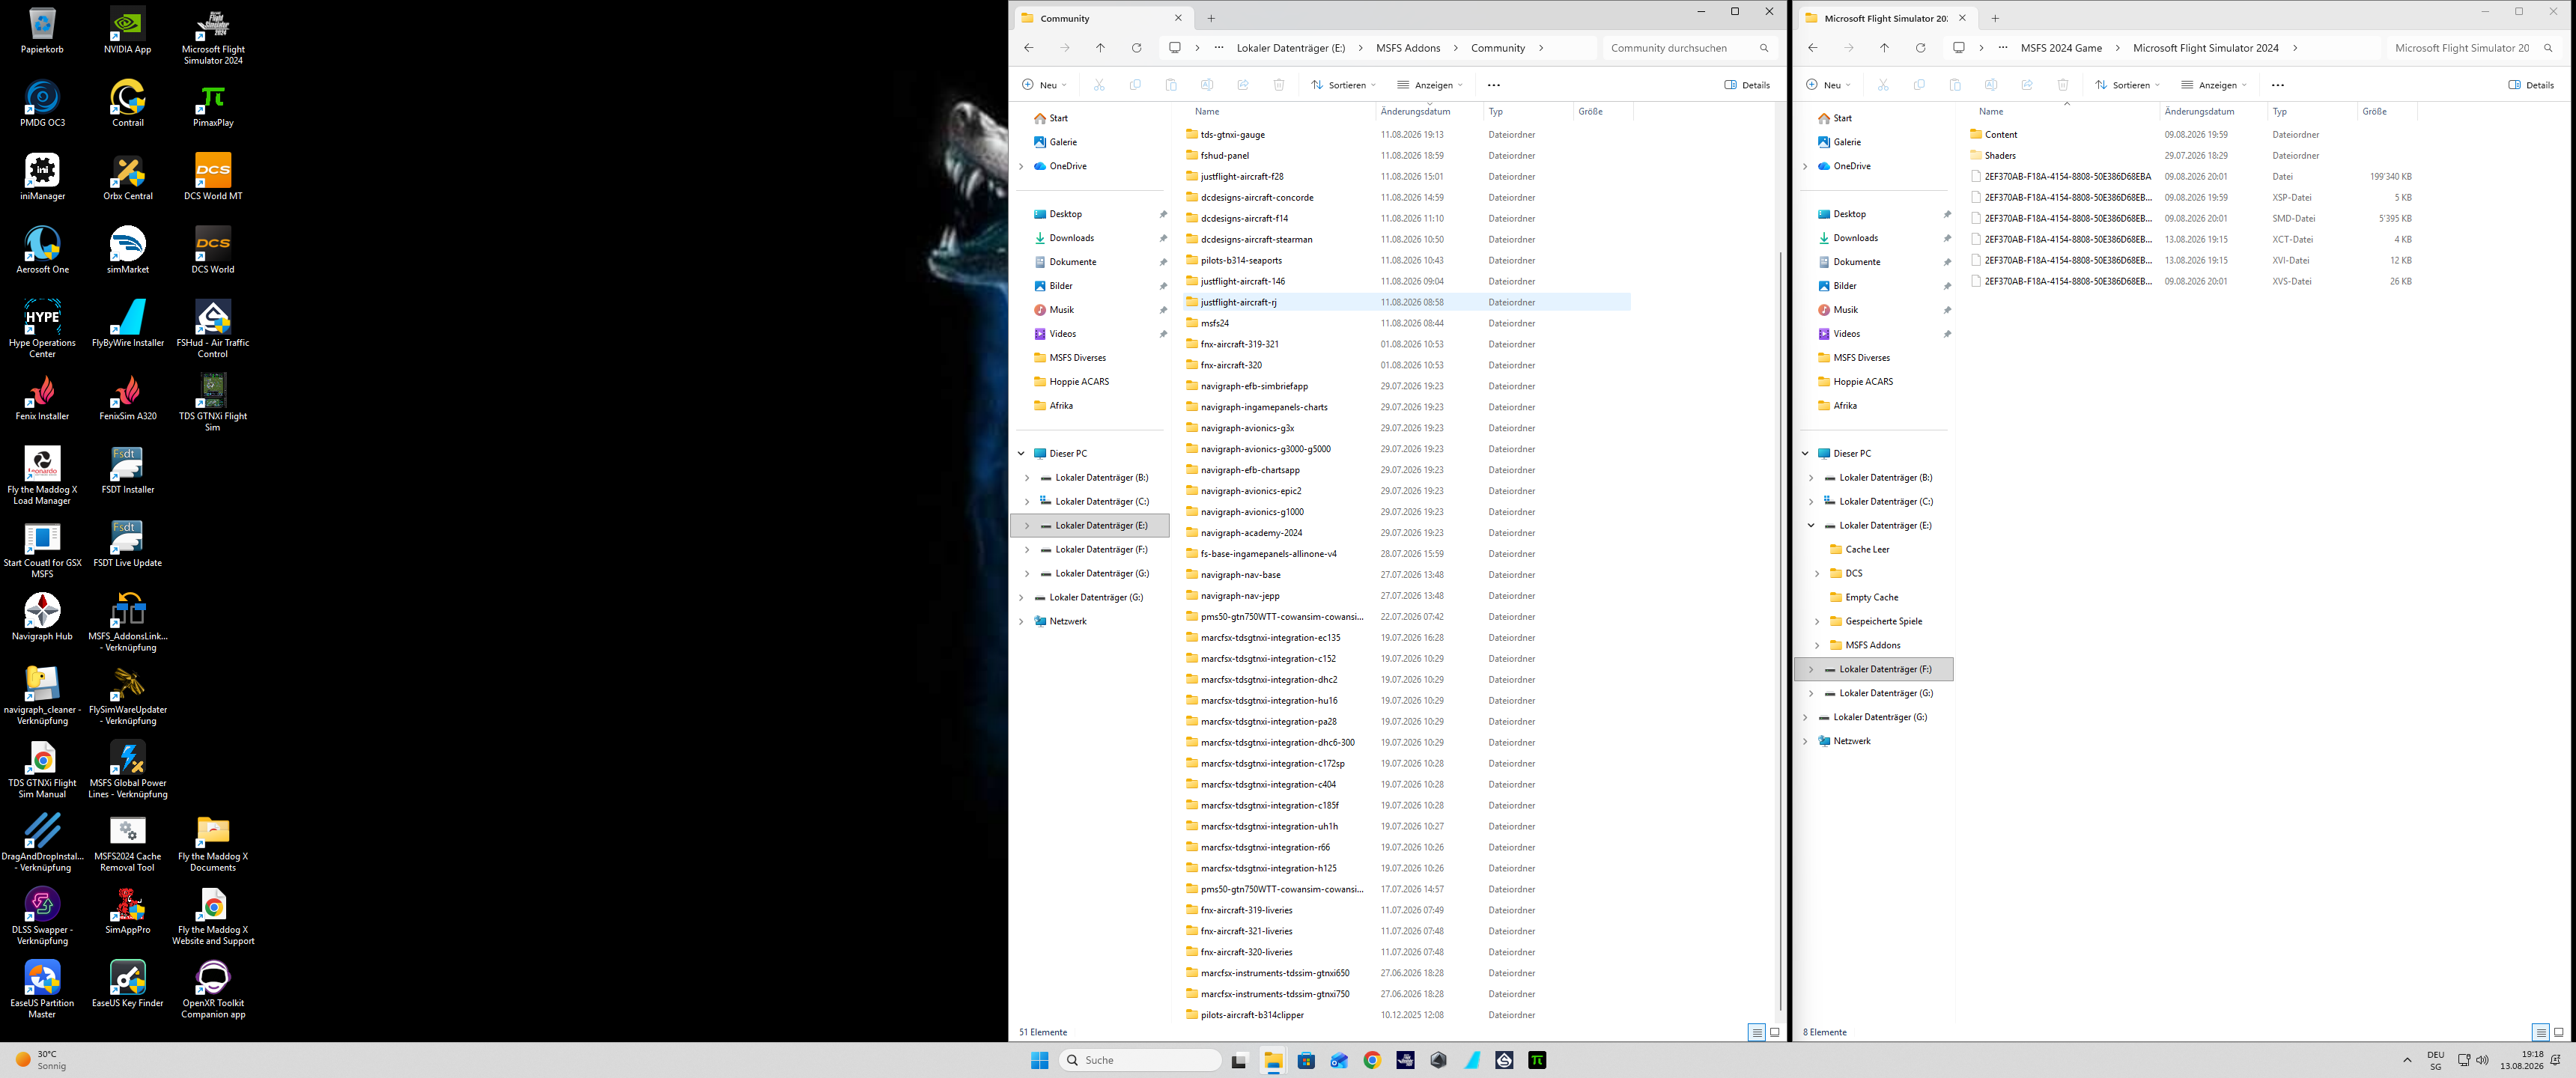Viewport: 2576px width, 1078px height.
Task: Open Aerosoft One desktop icon
Action: click(43, 250)
